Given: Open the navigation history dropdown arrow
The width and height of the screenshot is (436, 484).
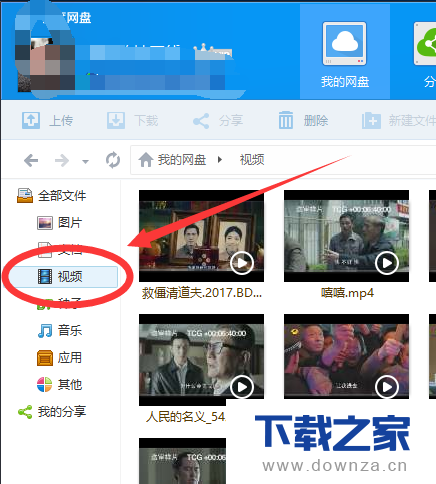Looking at the screenshot, I should (85, 162).
